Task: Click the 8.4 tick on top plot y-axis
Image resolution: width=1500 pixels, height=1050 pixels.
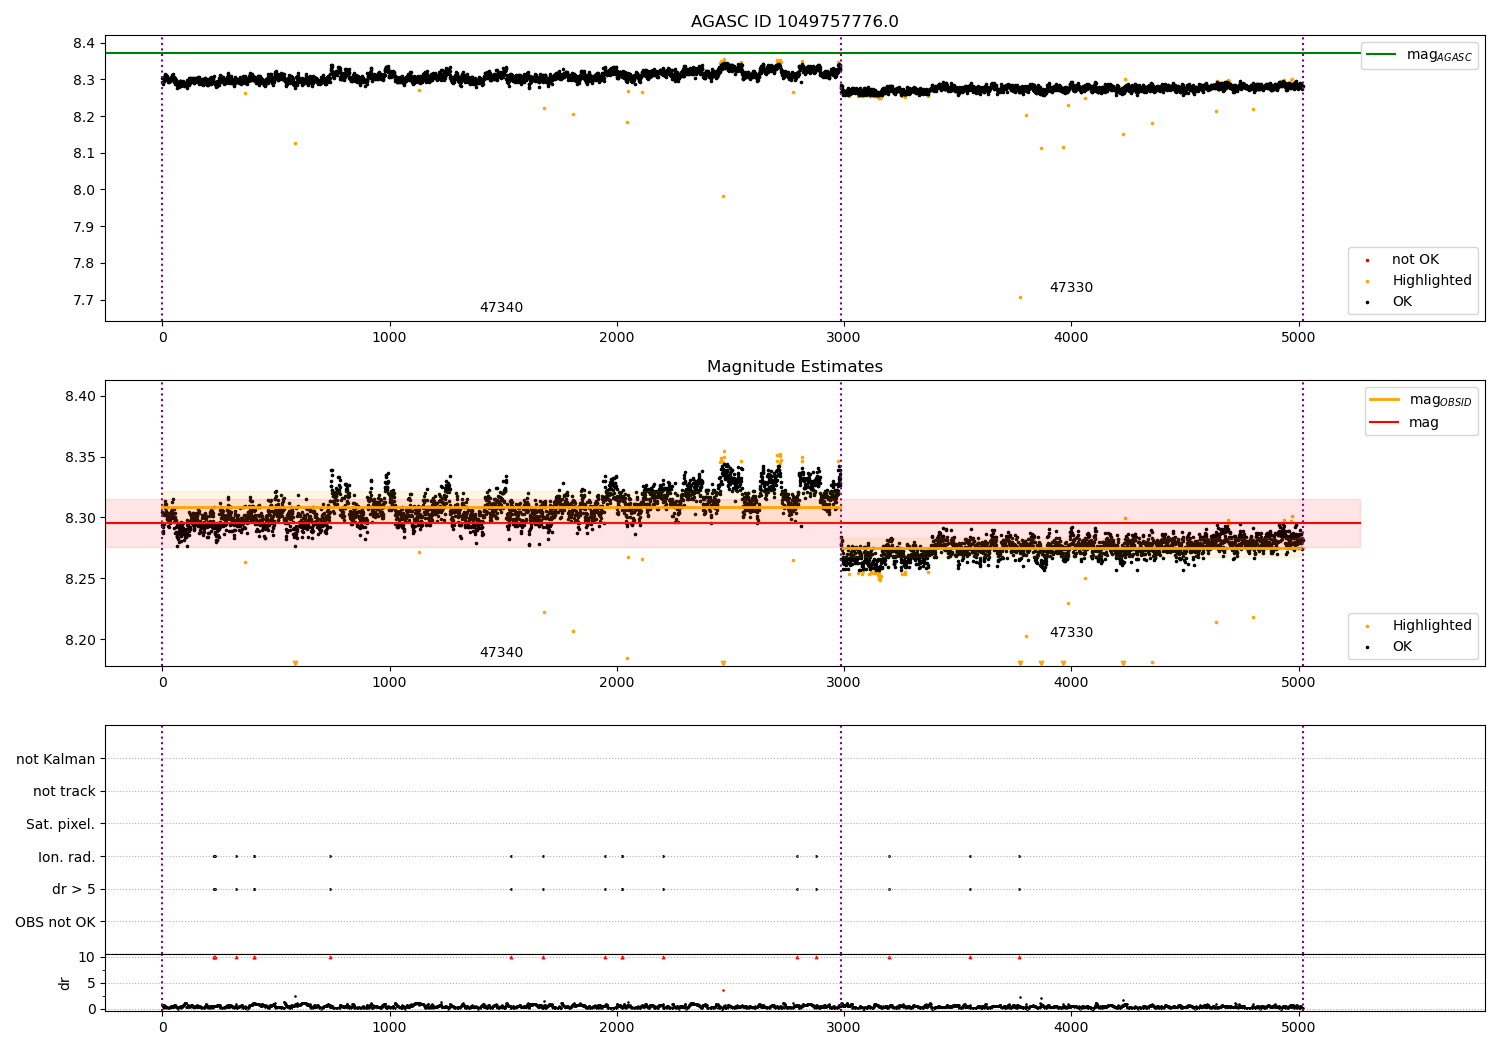Action: coord(84,44)
